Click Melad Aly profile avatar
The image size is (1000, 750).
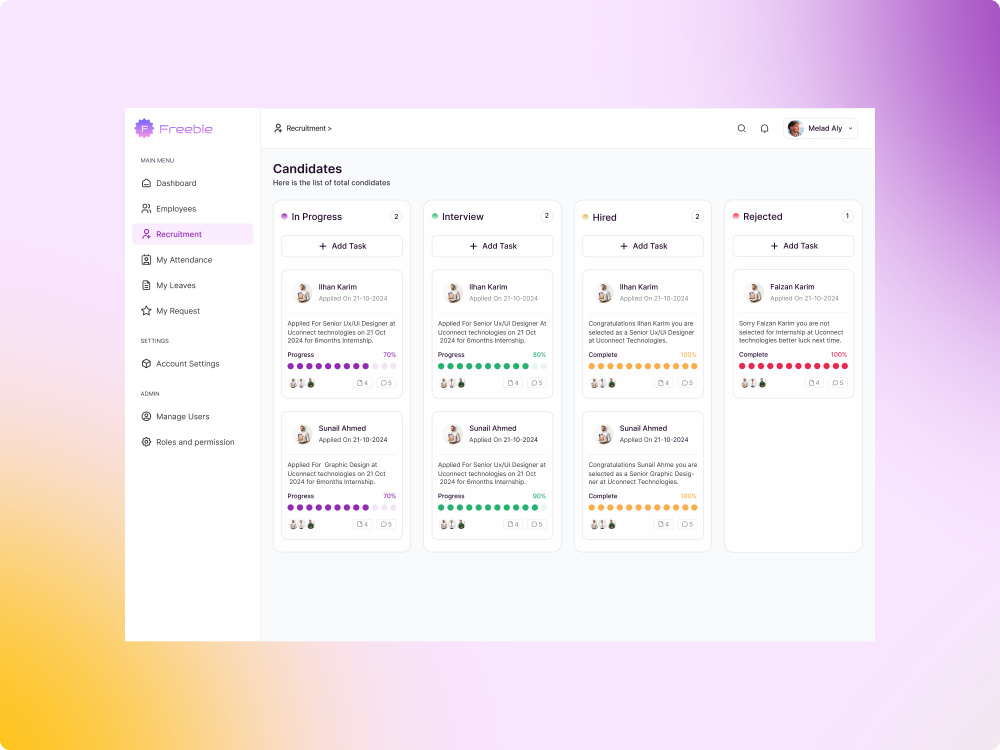tap(795, 128)
